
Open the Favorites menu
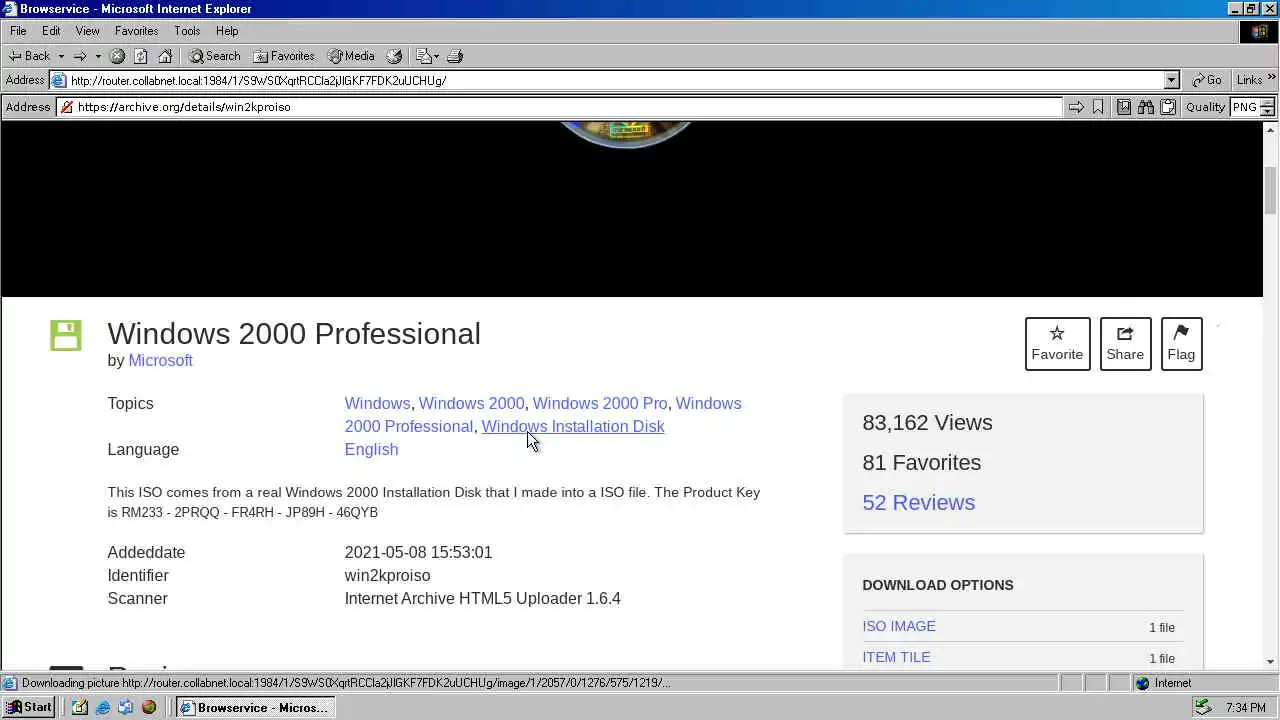pos(136,31)
